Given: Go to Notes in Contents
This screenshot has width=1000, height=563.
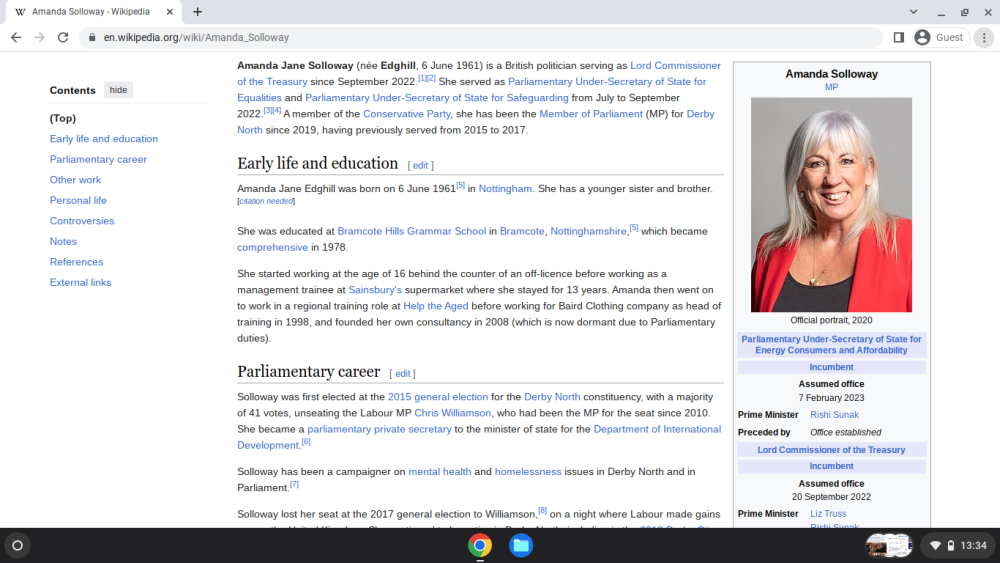Looking at the screenshot, I should 63,241.
